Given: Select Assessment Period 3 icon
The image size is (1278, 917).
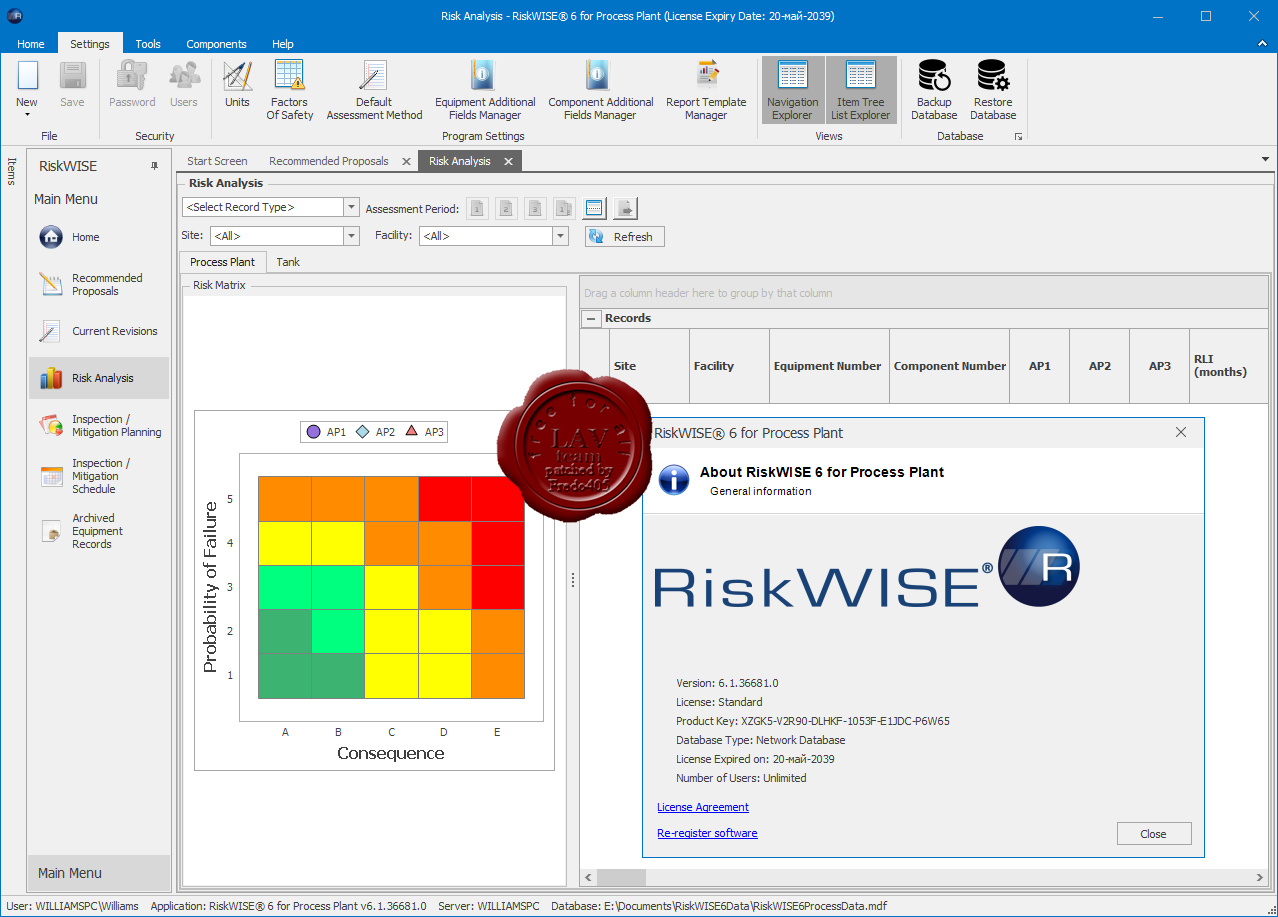Looking at the screenshot, I should (535, 208).
